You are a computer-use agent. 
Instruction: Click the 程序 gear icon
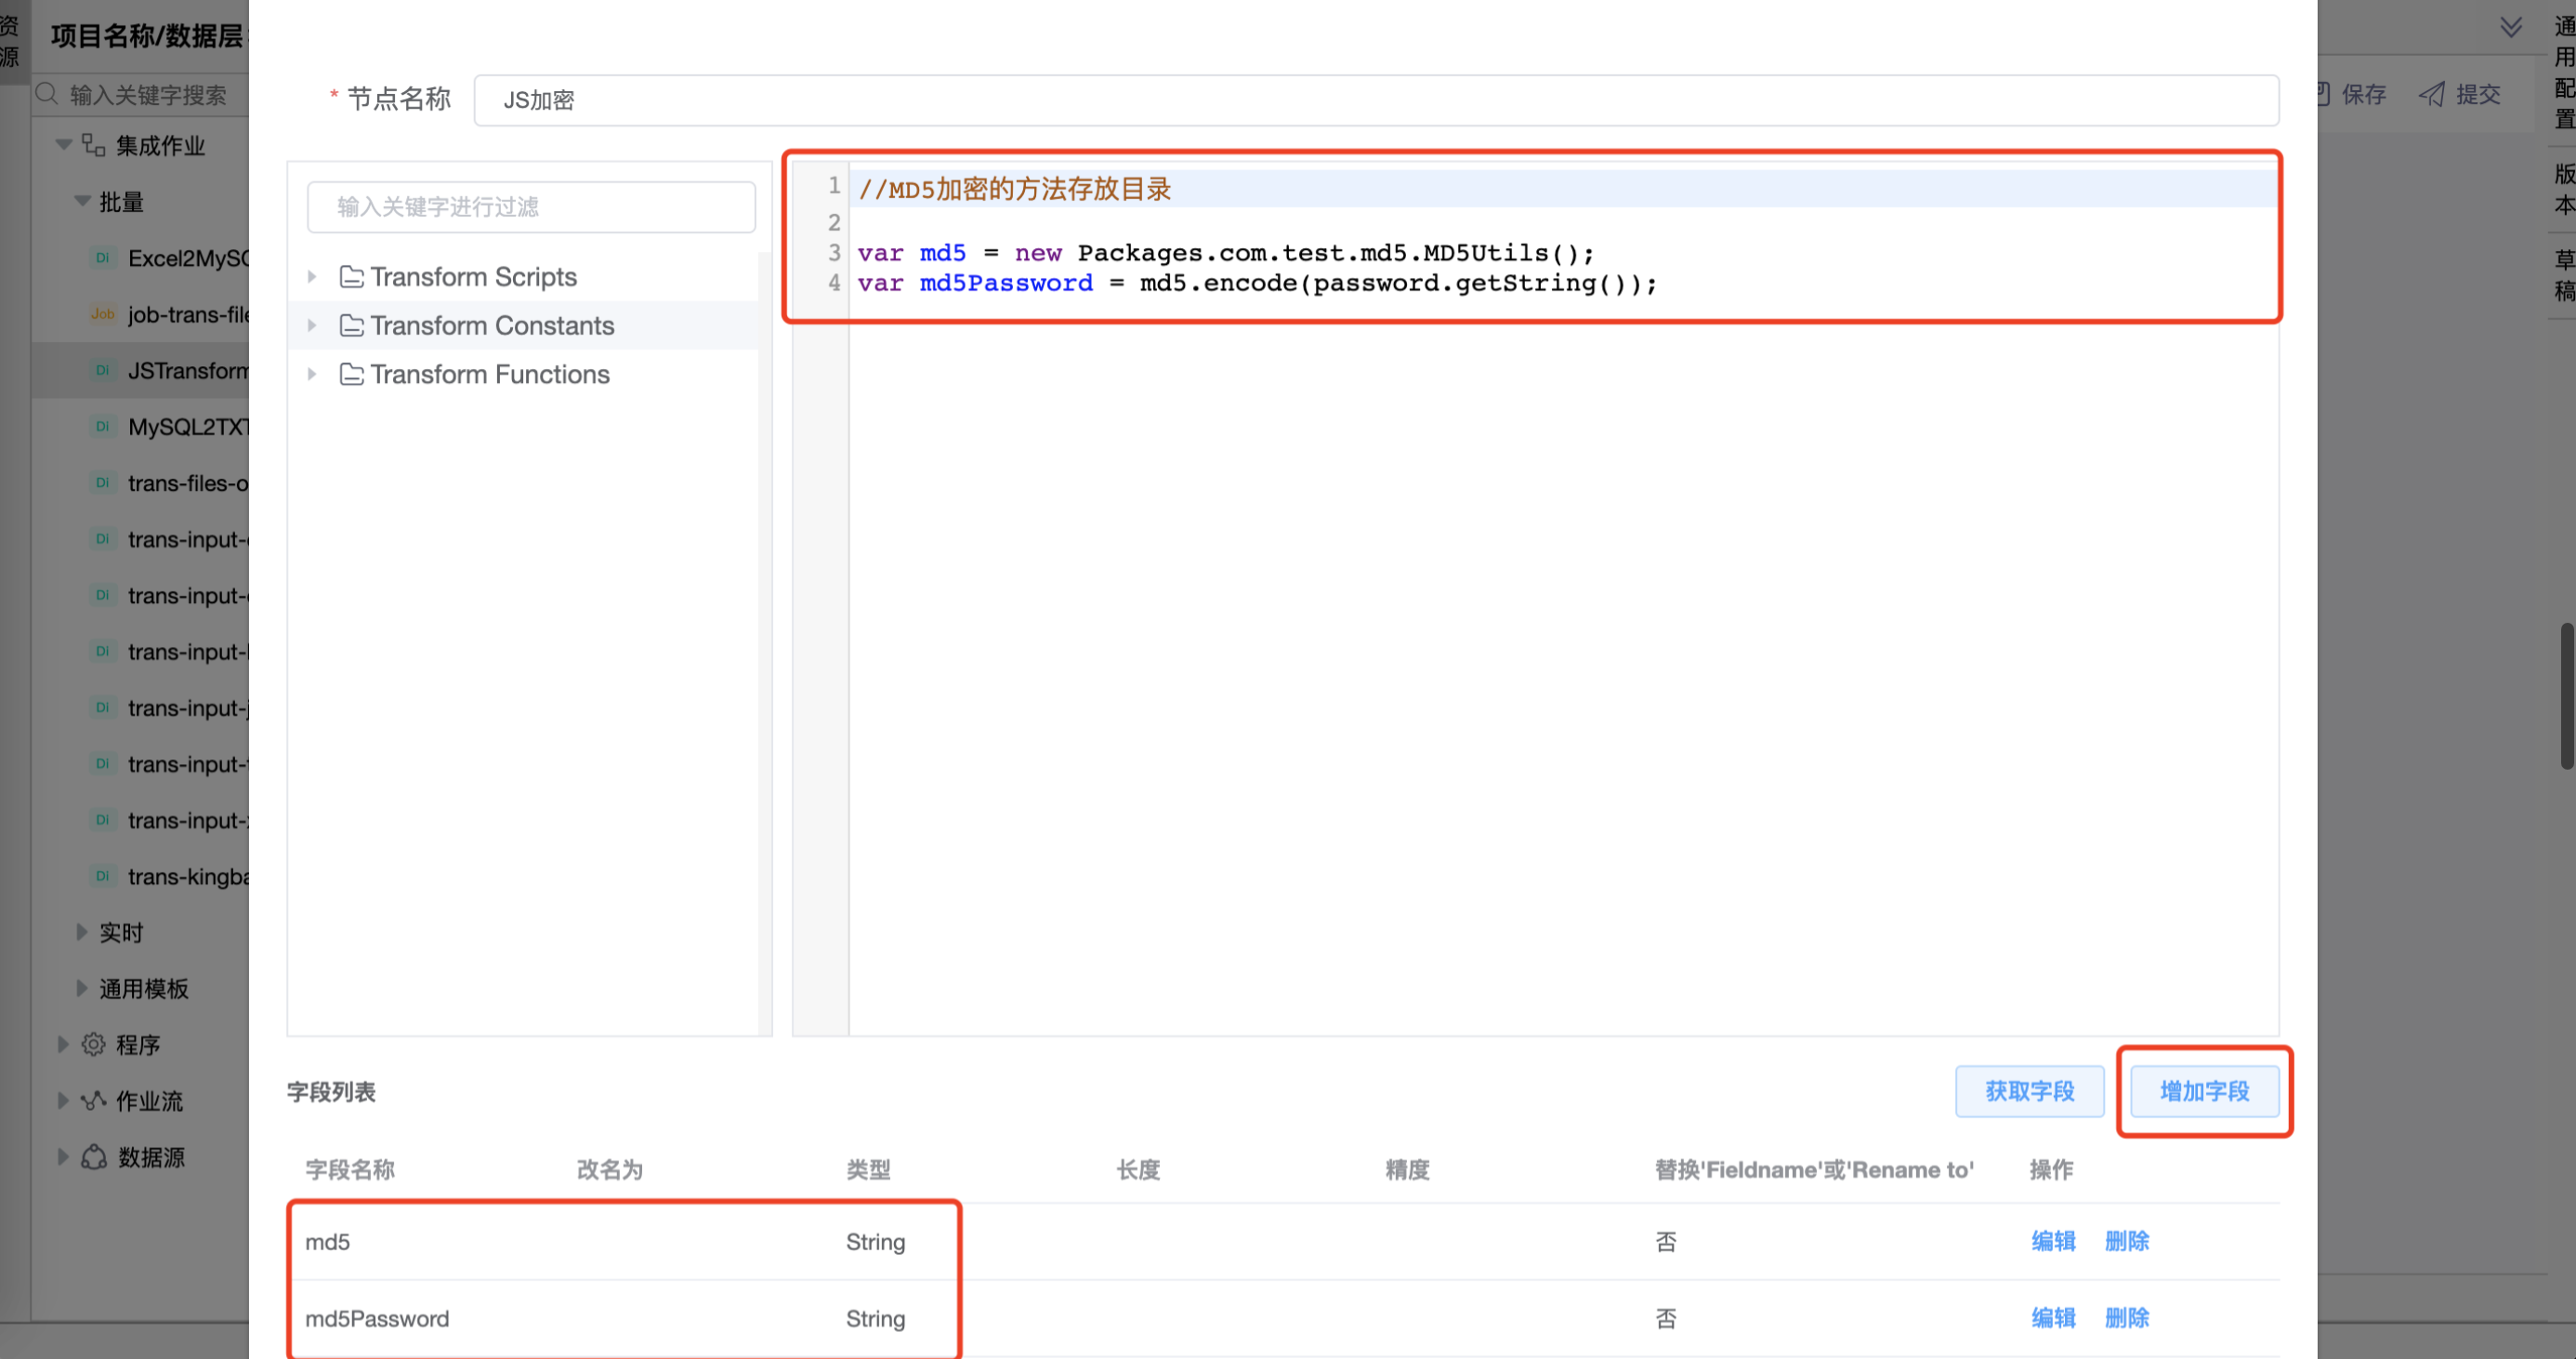[93, 1045]
